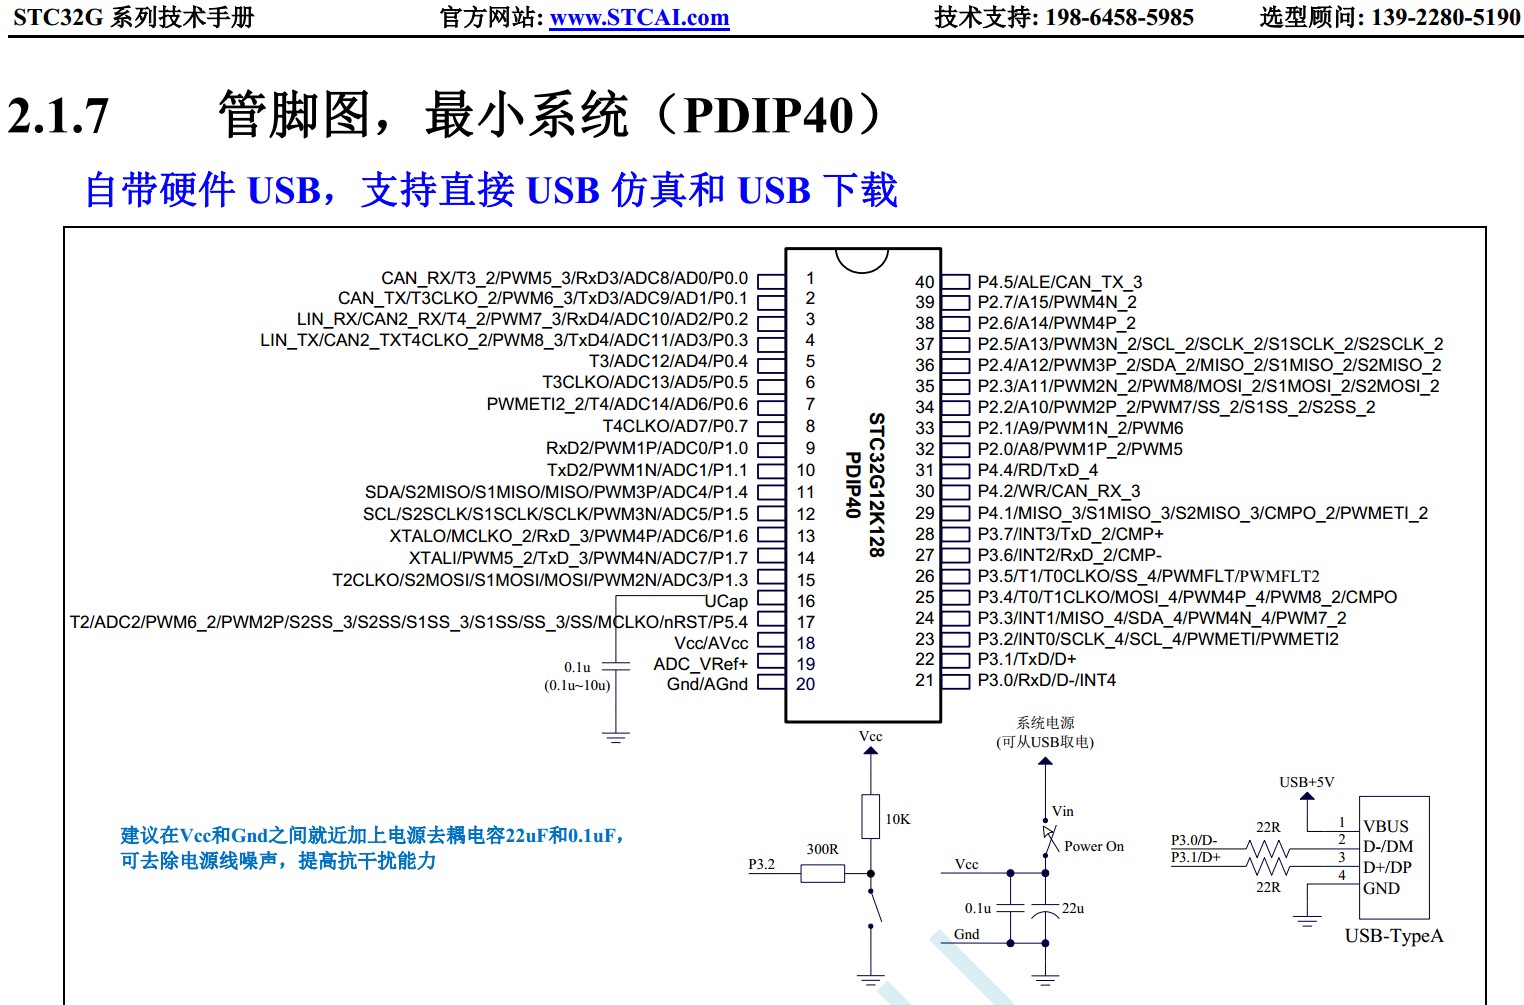The image size is (1524, 1005).
Task: Click pin label ending with 'PWM3N/ADC5/P1.5'
Action: (x=555, y=514)
